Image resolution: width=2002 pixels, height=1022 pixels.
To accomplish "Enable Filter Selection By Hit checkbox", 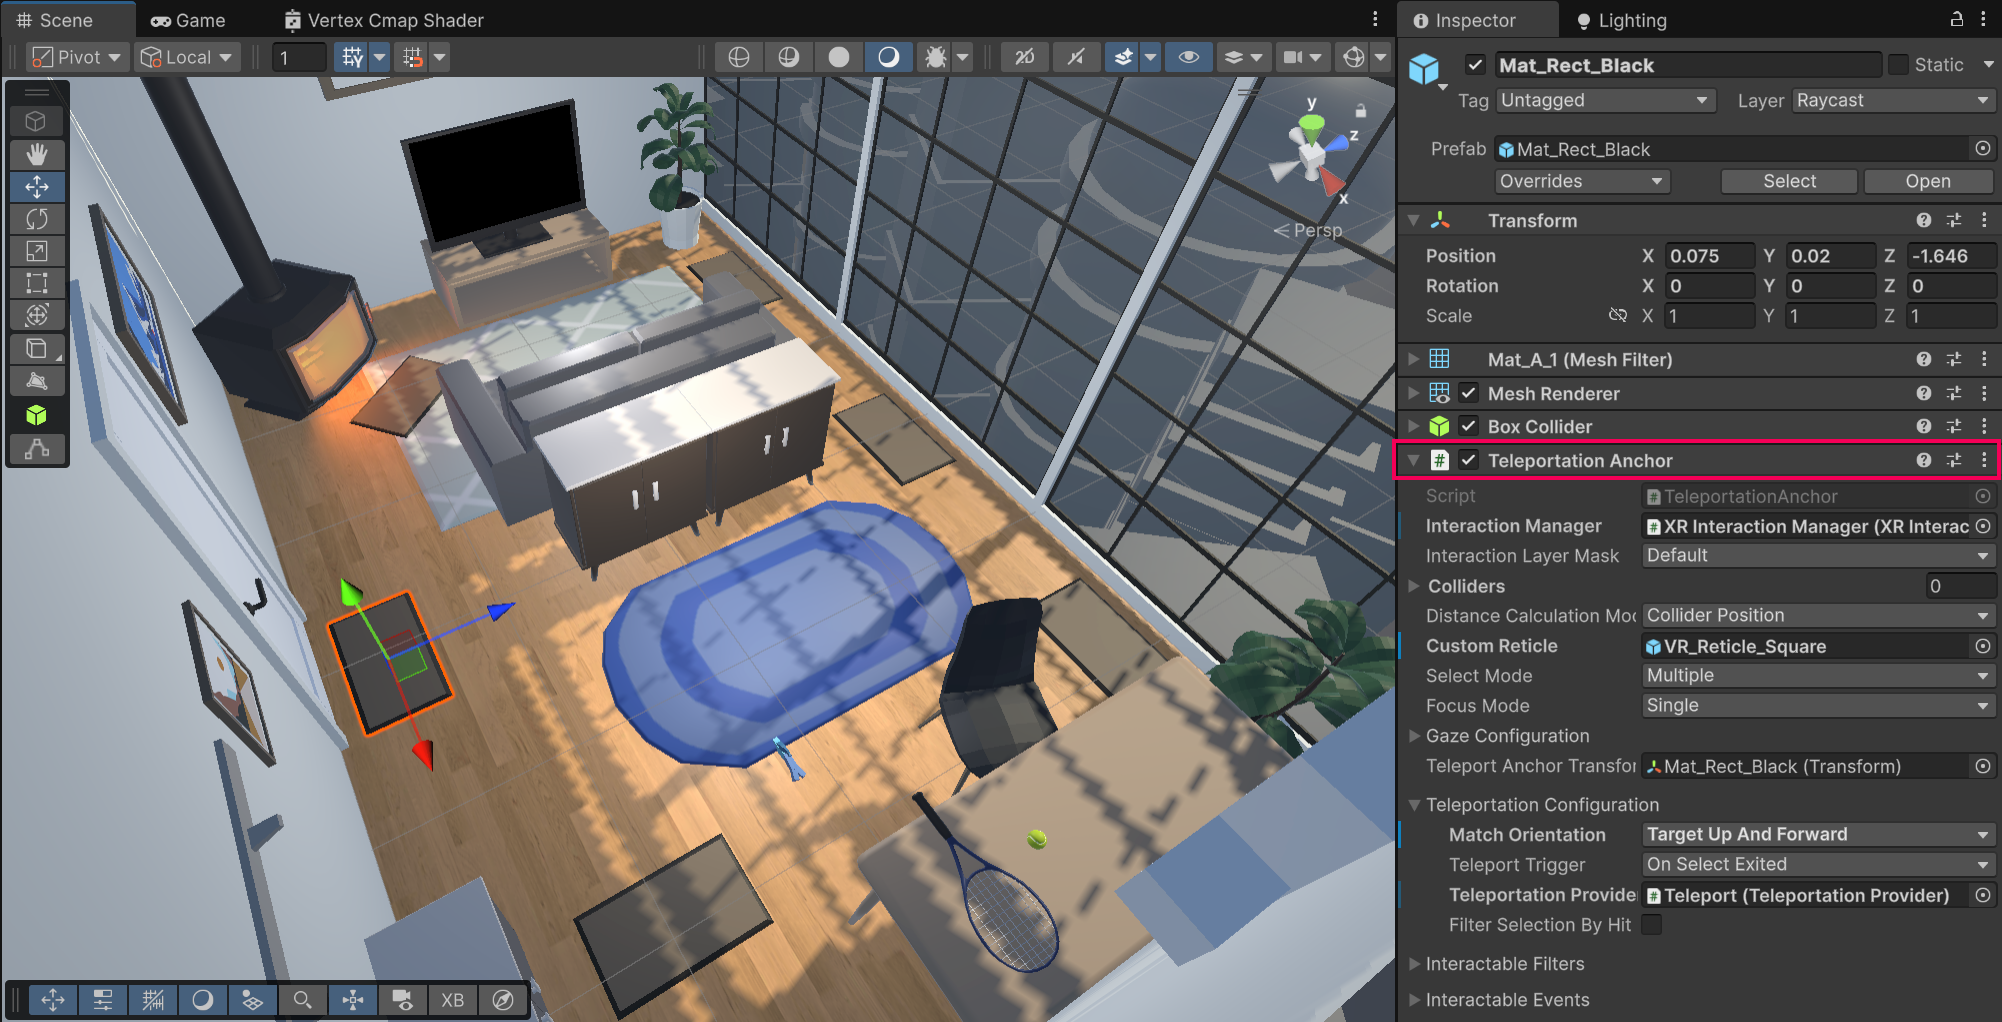I will click(1652, 925).
